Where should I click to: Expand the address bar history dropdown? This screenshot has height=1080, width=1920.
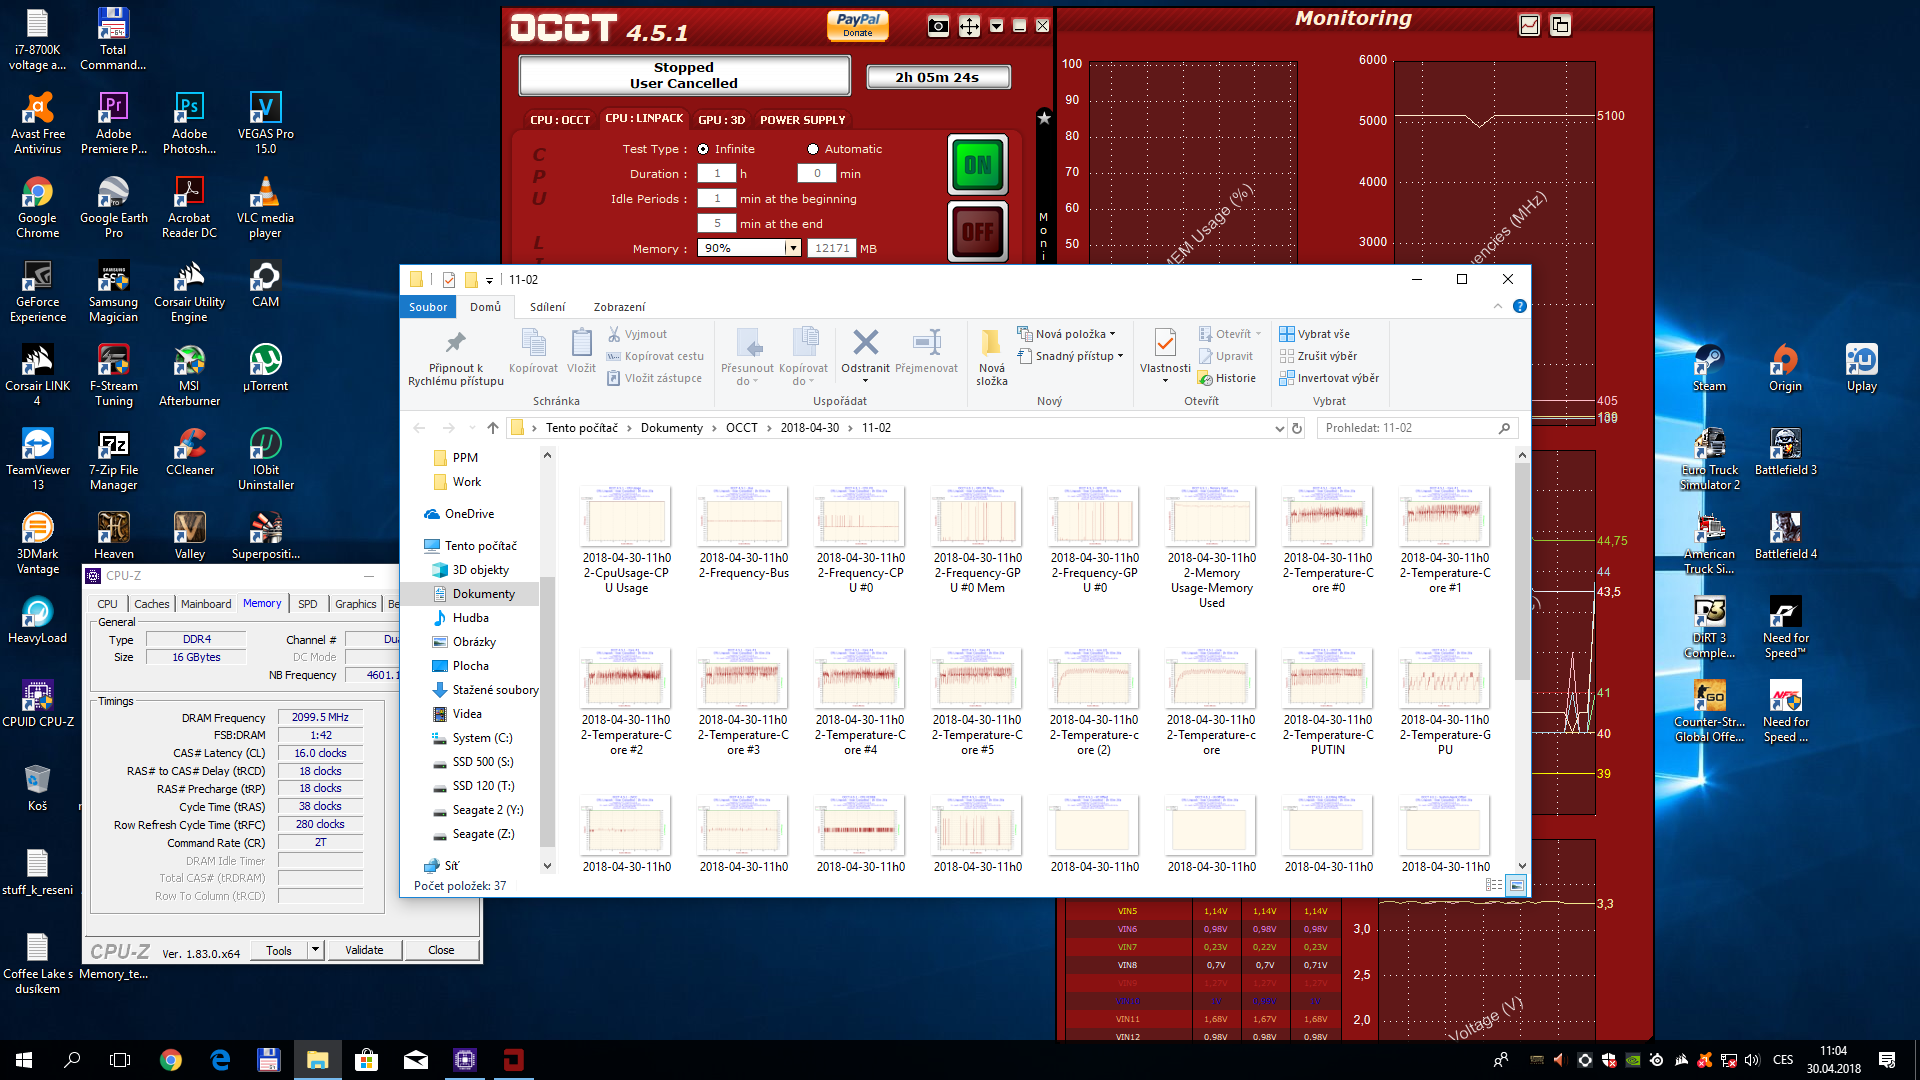(x=1279, y=428)
